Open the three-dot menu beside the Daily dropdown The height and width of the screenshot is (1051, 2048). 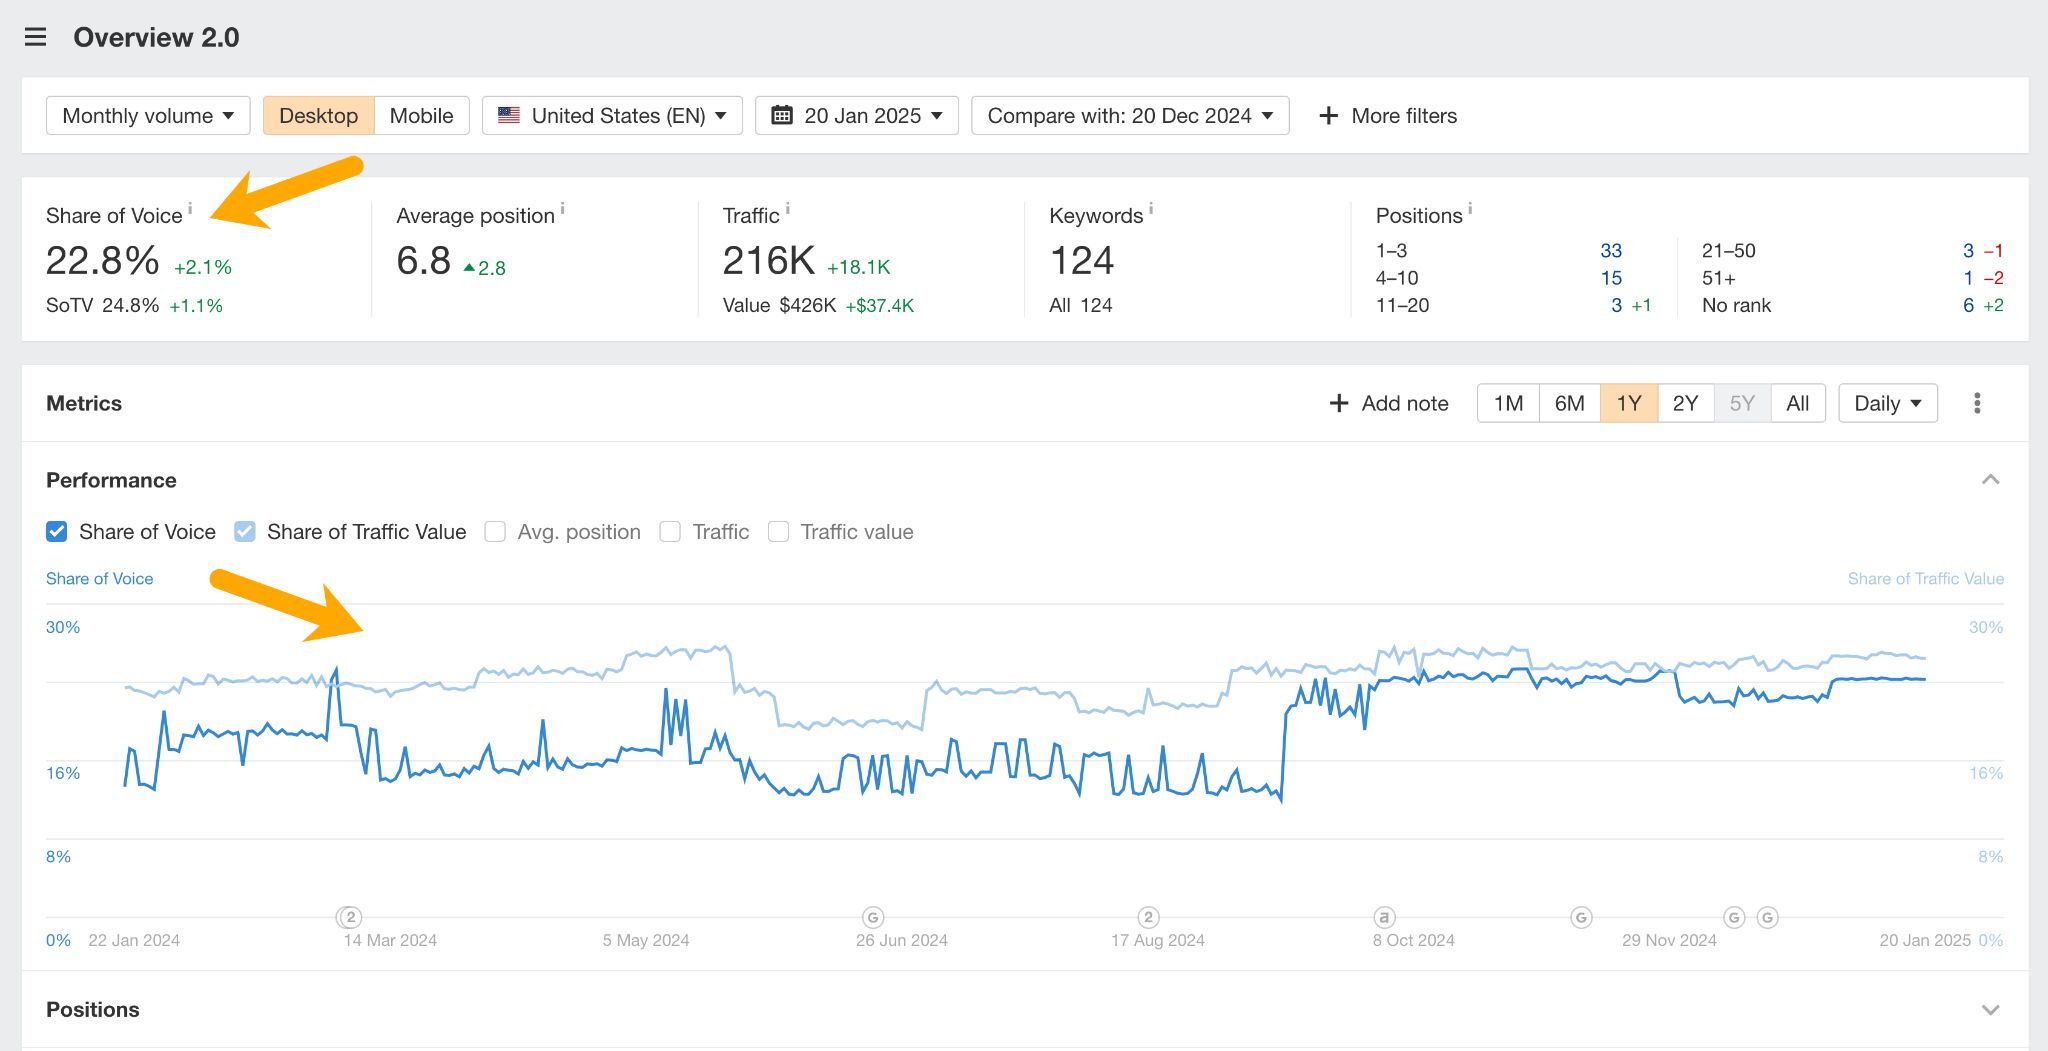(x=1976, y=403)
